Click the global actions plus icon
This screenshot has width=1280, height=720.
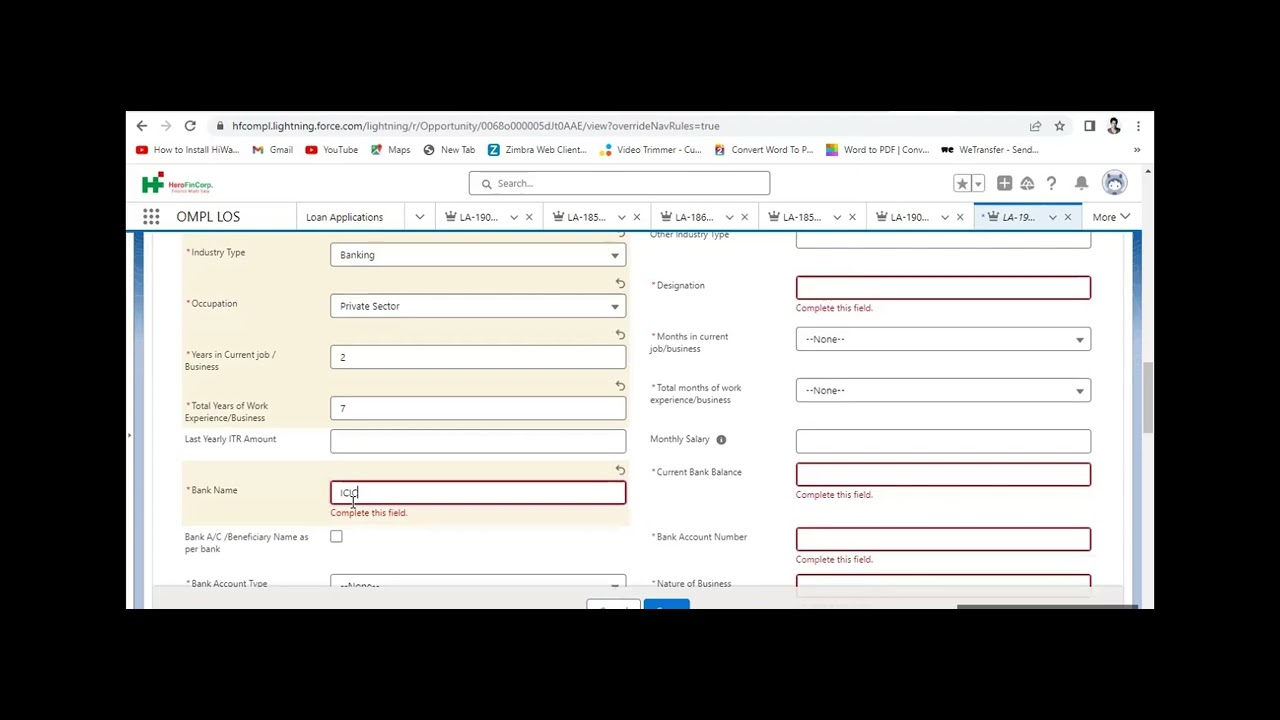(x=1004, y=184)
